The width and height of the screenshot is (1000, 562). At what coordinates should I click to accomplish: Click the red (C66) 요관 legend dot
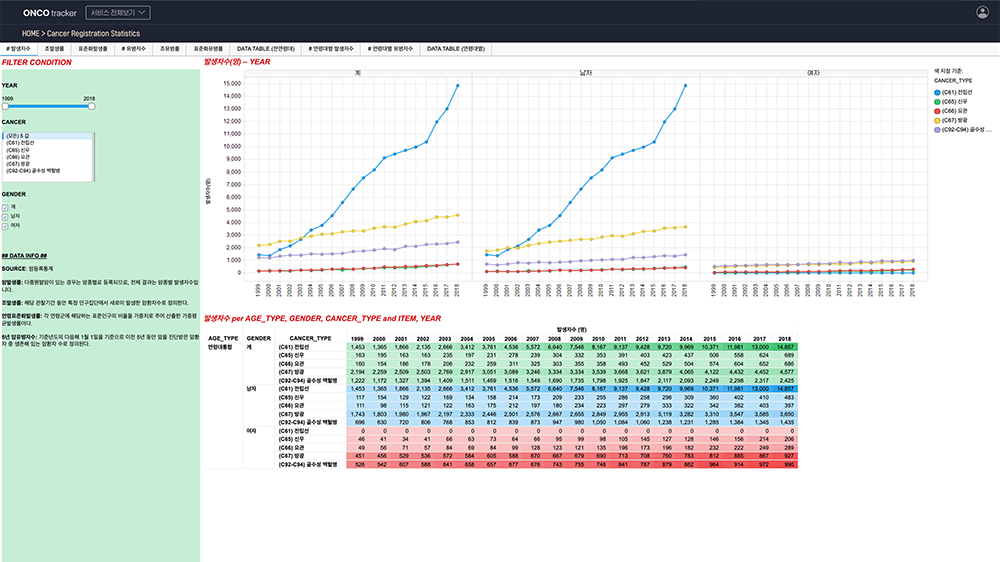[939, 110]
